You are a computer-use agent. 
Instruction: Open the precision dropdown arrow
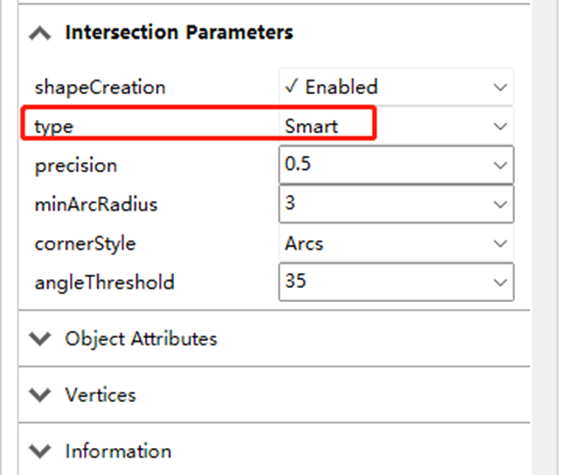[x=500, y=165]
